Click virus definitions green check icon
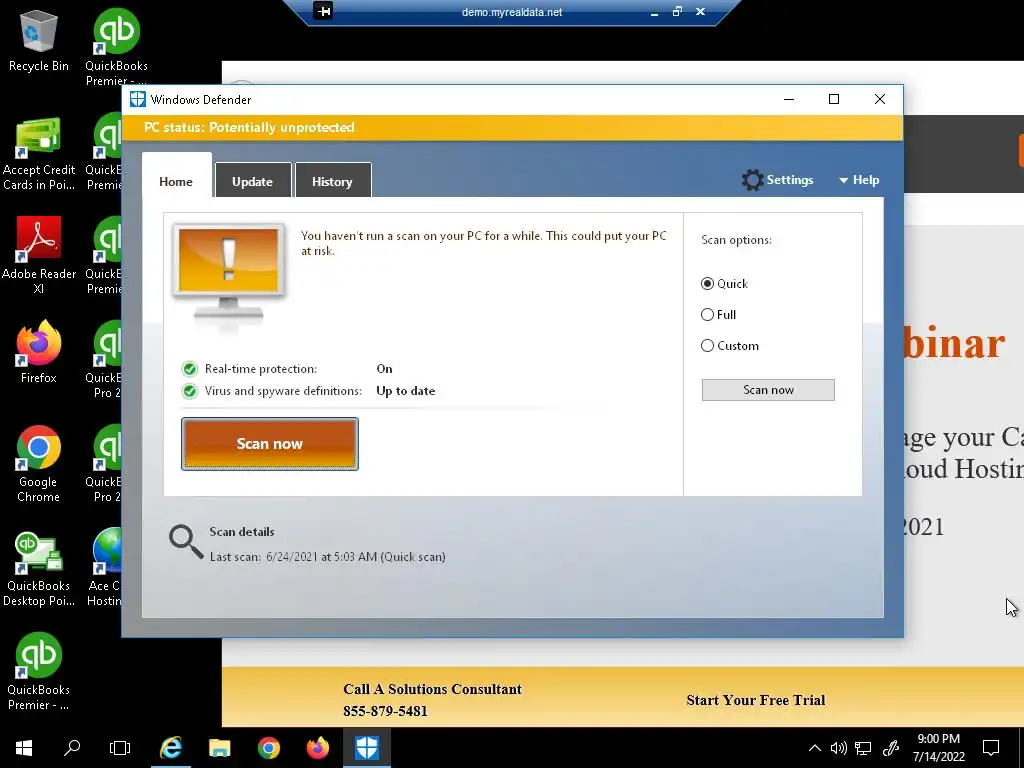The width and height of the screenshot is (1024, 768). 189,391
